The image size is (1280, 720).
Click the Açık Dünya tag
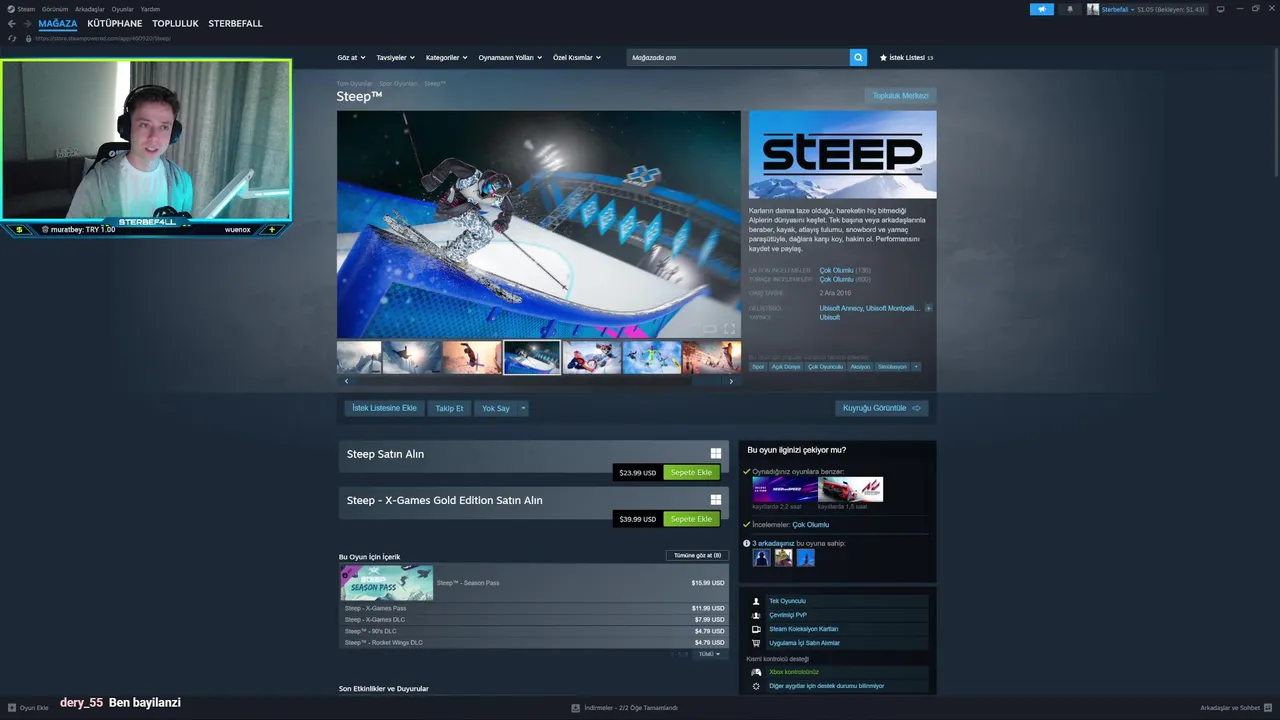point(786,367)
